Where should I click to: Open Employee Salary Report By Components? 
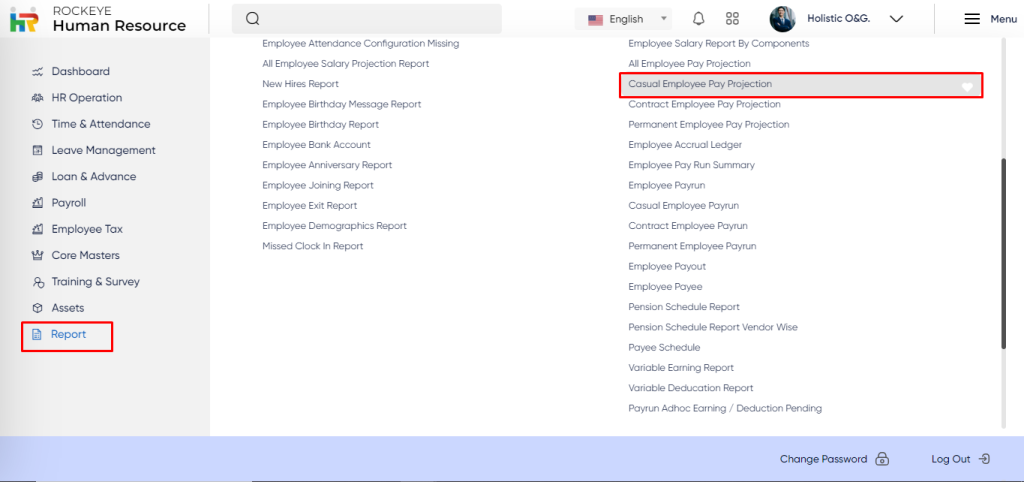(x=719, y=44)
